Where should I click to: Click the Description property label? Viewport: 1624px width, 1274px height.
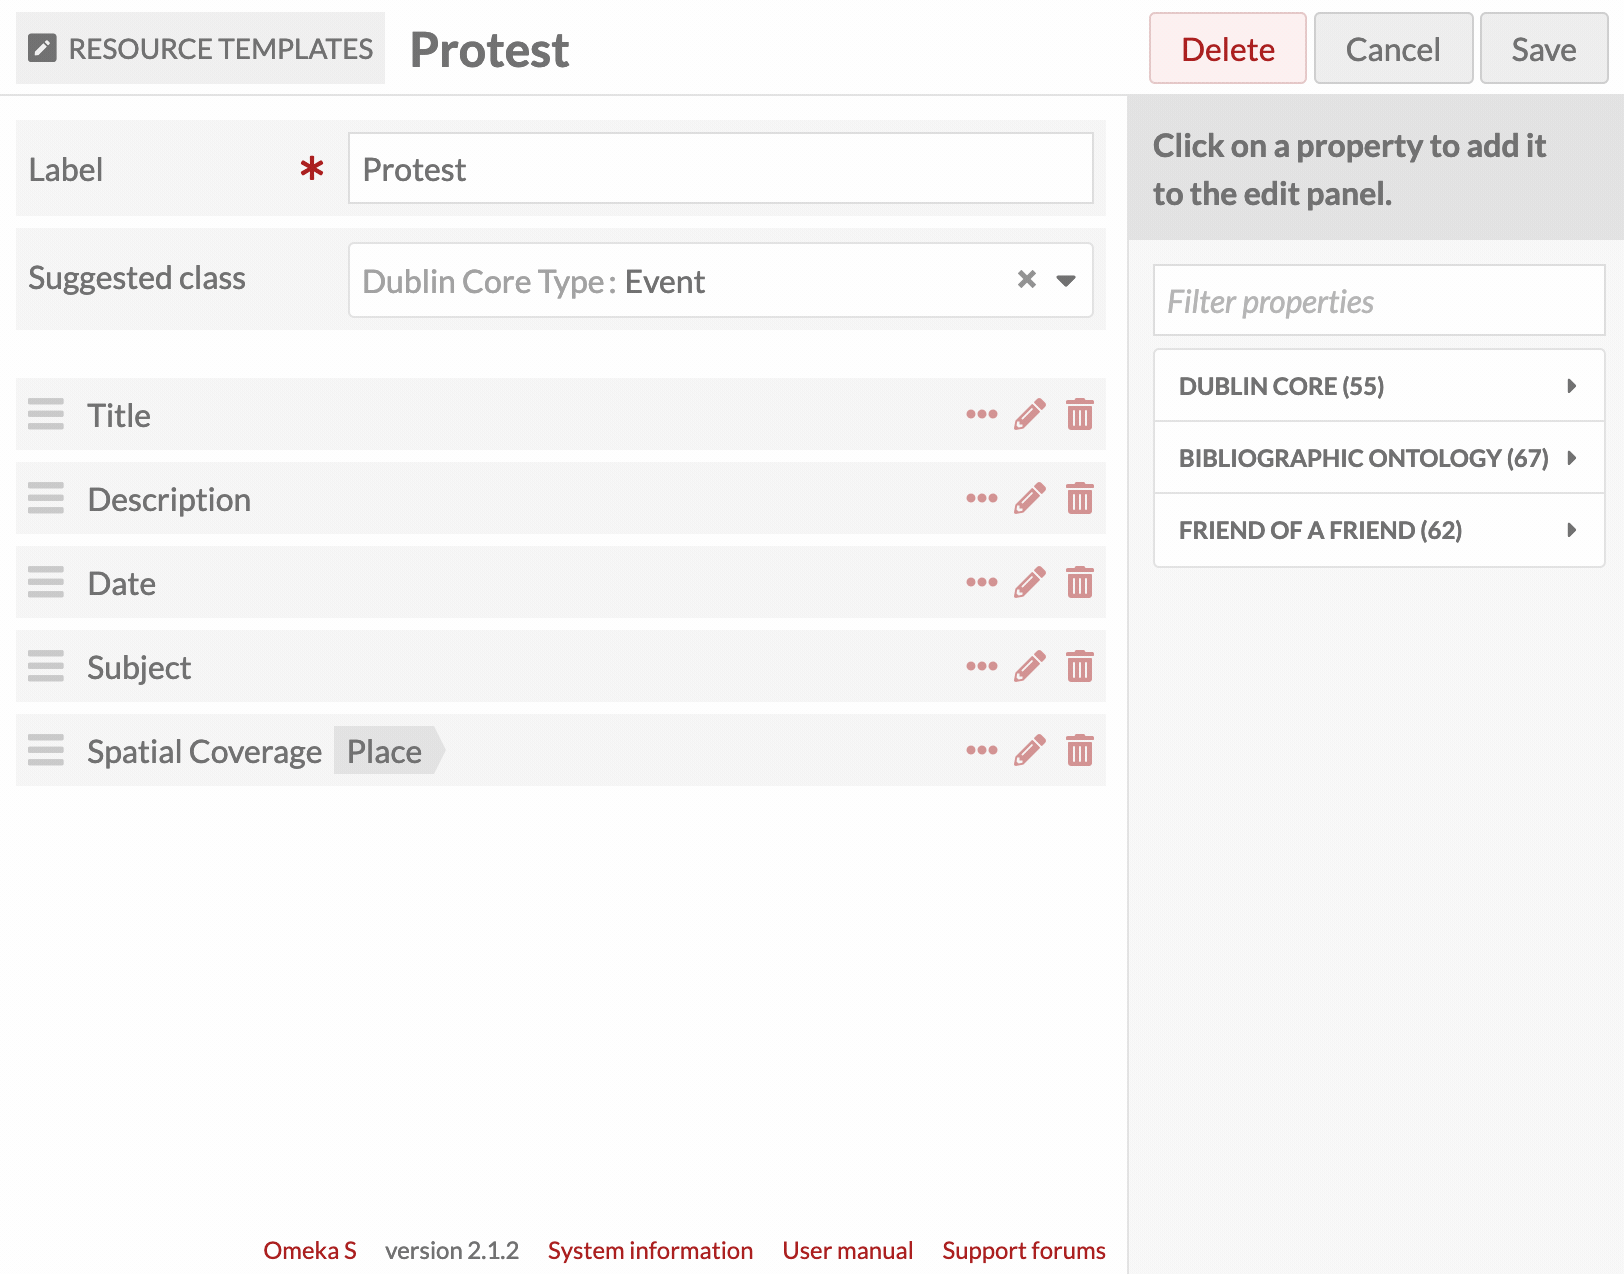coord(169,499)
